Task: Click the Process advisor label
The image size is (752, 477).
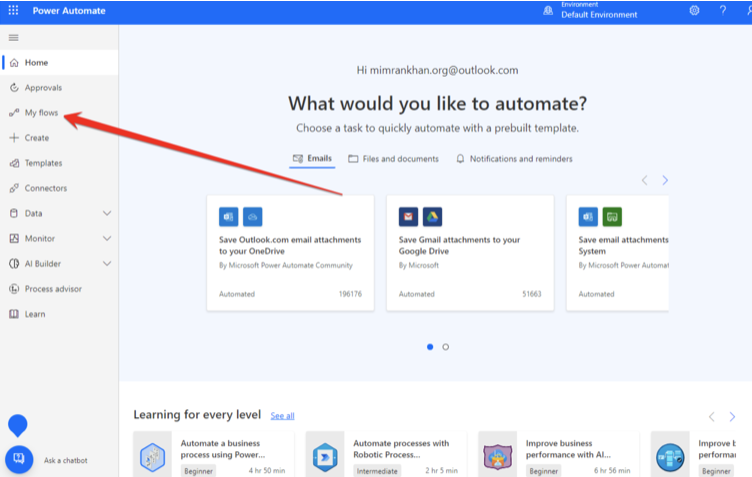Action: [53, 289]
